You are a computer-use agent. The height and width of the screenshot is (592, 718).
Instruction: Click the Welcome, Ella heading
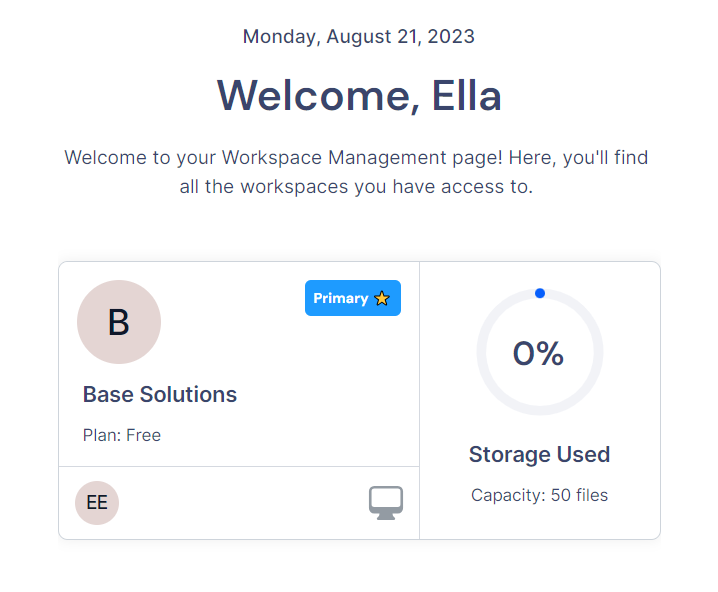coord(359,96)
